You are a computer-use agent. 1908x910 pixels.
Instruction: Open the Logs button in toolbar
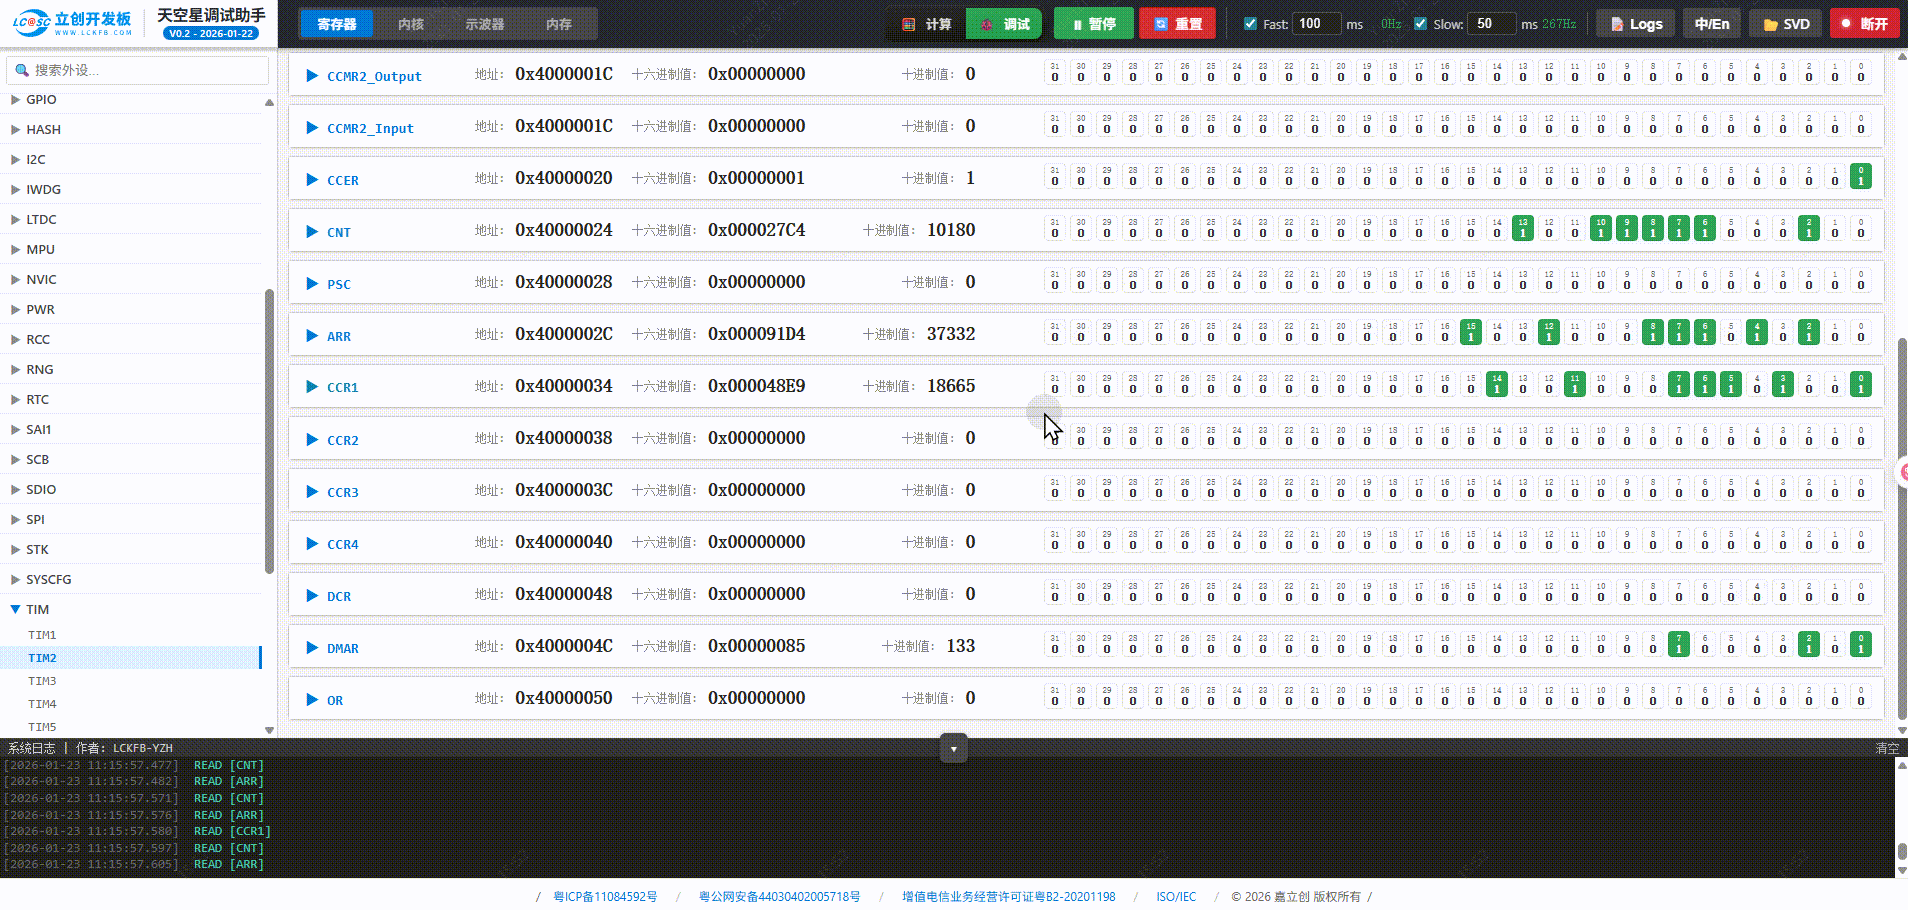[x=1636, y=24]
